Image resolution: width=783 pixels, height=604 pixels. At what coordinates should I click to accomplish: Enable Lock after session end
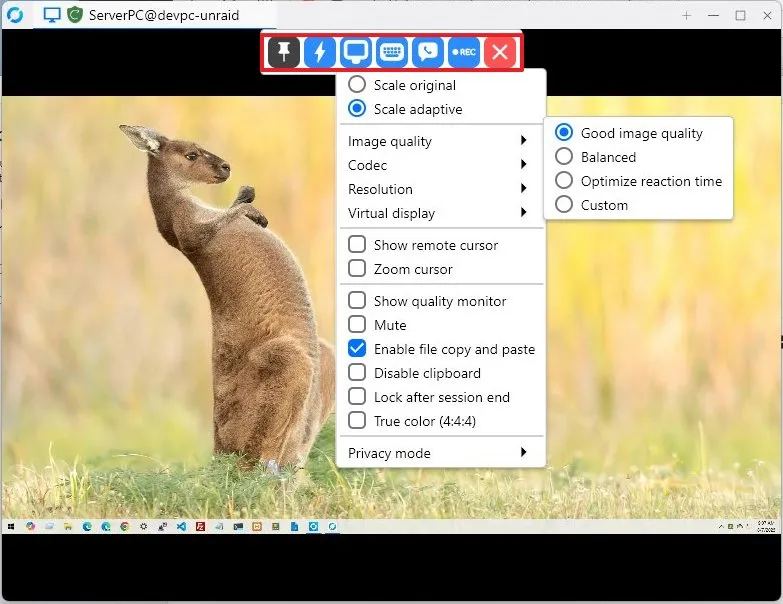click(x=357, y=396)
